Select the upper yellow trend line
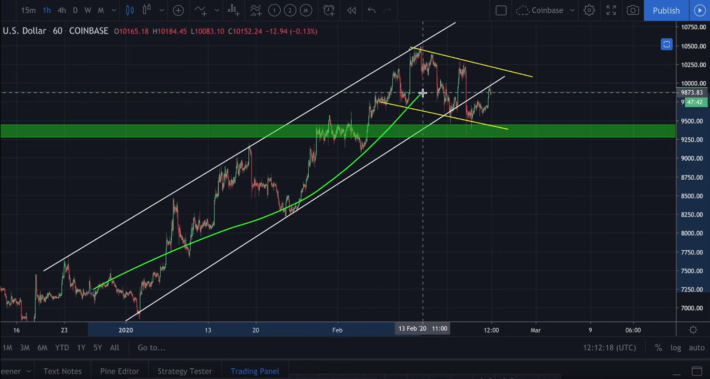Screen dimensions: 710x379 click(x=471, y=62)
